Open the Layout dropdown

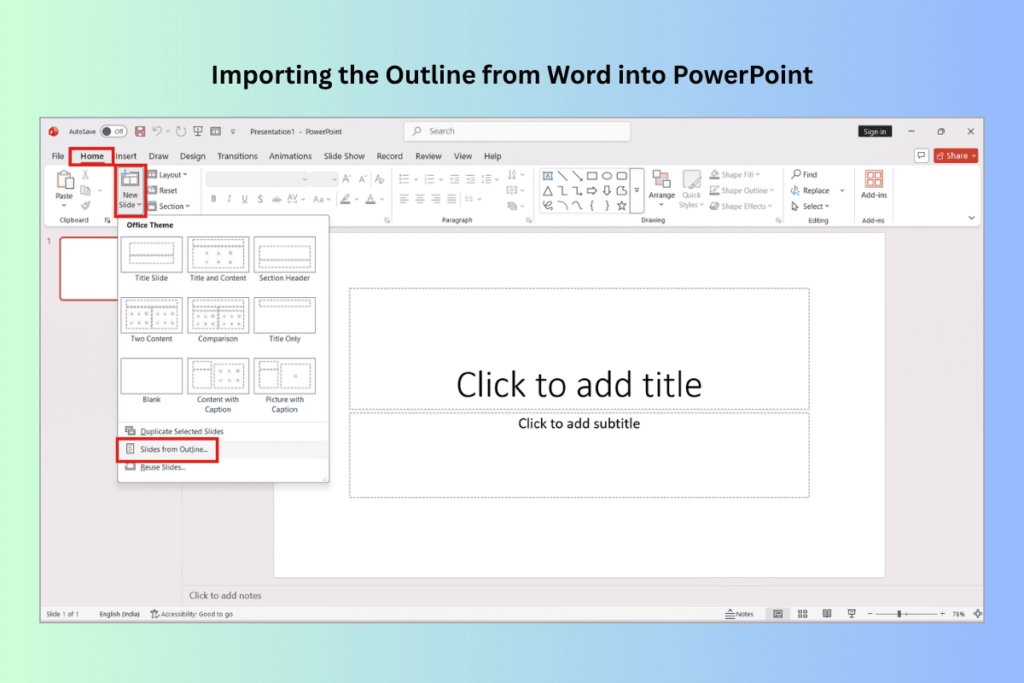(168, 174)
